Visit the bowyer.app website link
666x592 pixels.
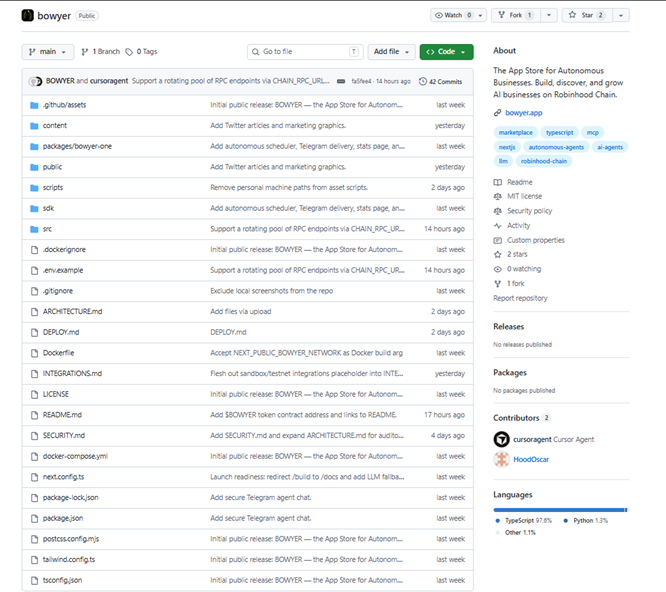(524, 113)
